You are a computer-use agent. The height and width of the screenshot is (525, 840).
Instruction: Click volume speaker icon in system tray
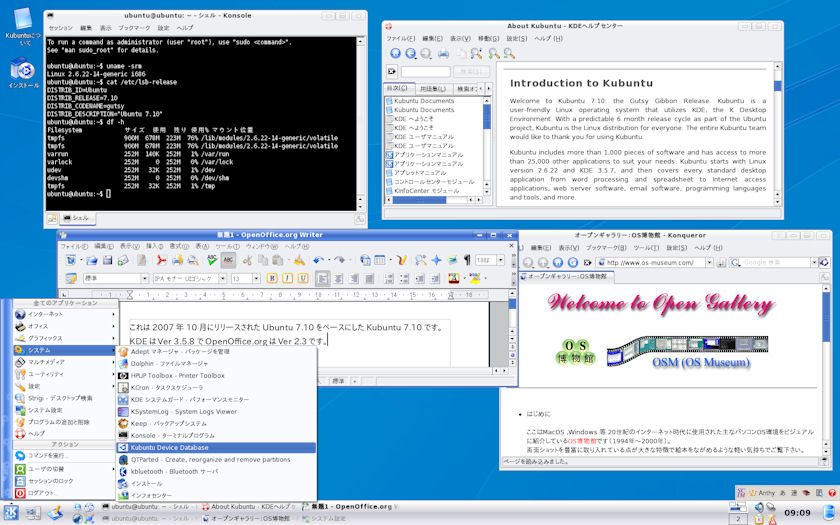[759, 507]
